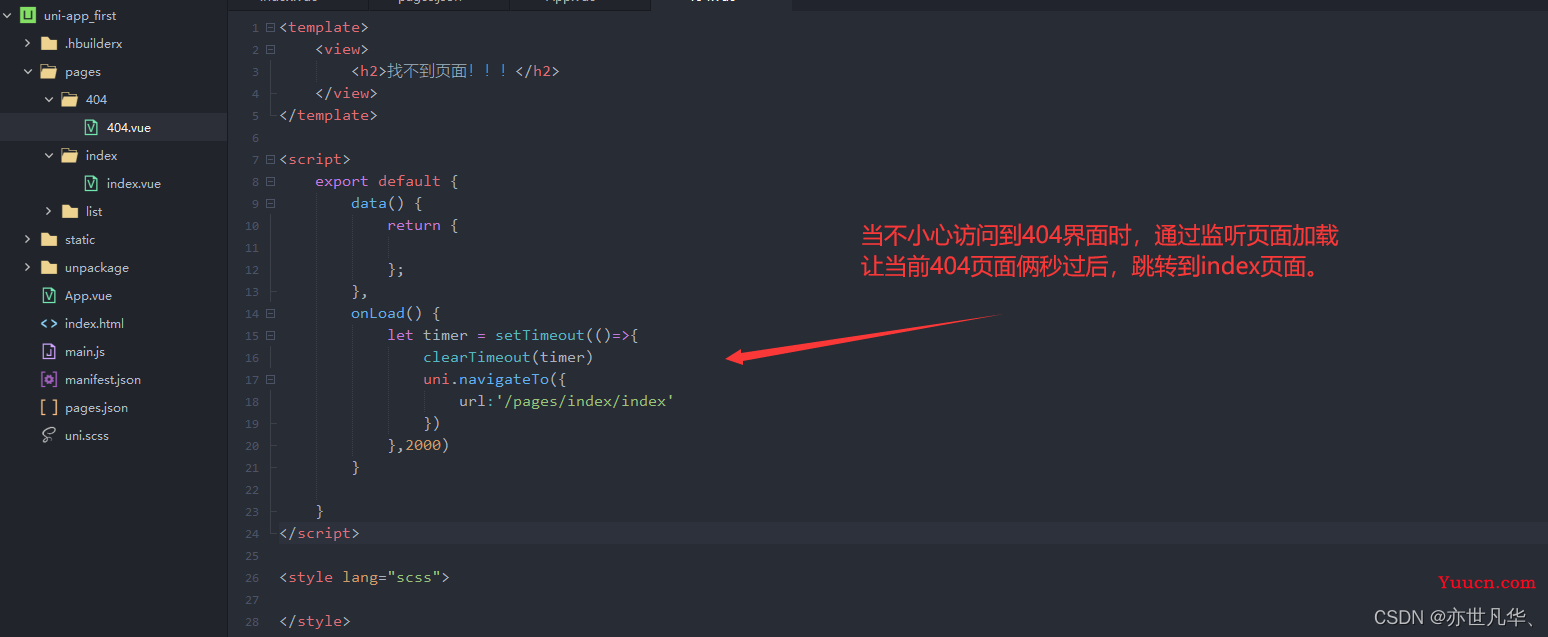Open the manifest.json file
1548x637 pixels.
103,380
